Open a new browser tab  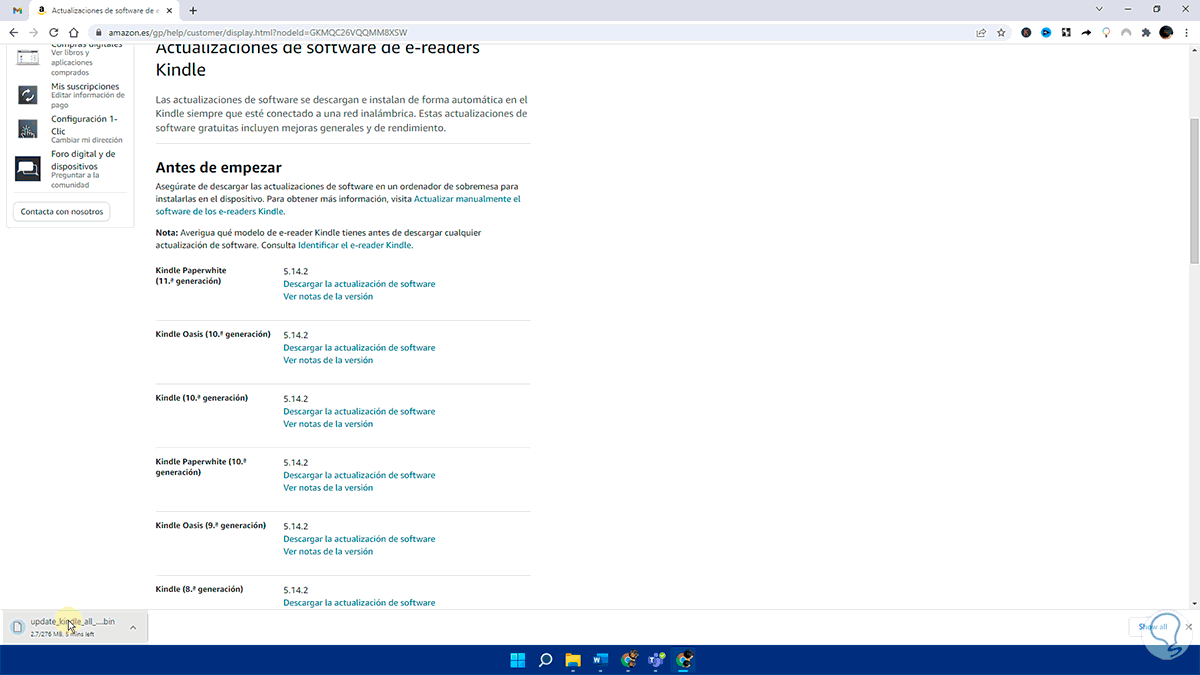click(x=193, y=10)
